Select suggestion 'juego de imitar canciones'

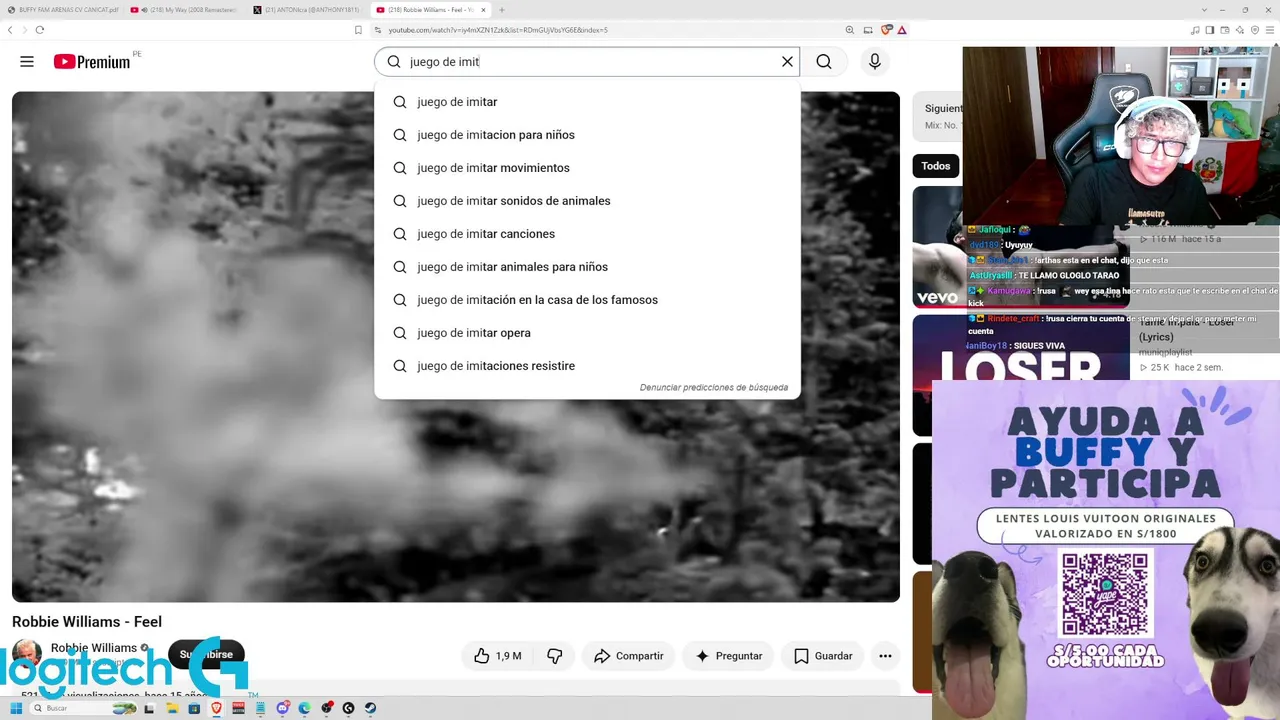(x=587, y=234)
